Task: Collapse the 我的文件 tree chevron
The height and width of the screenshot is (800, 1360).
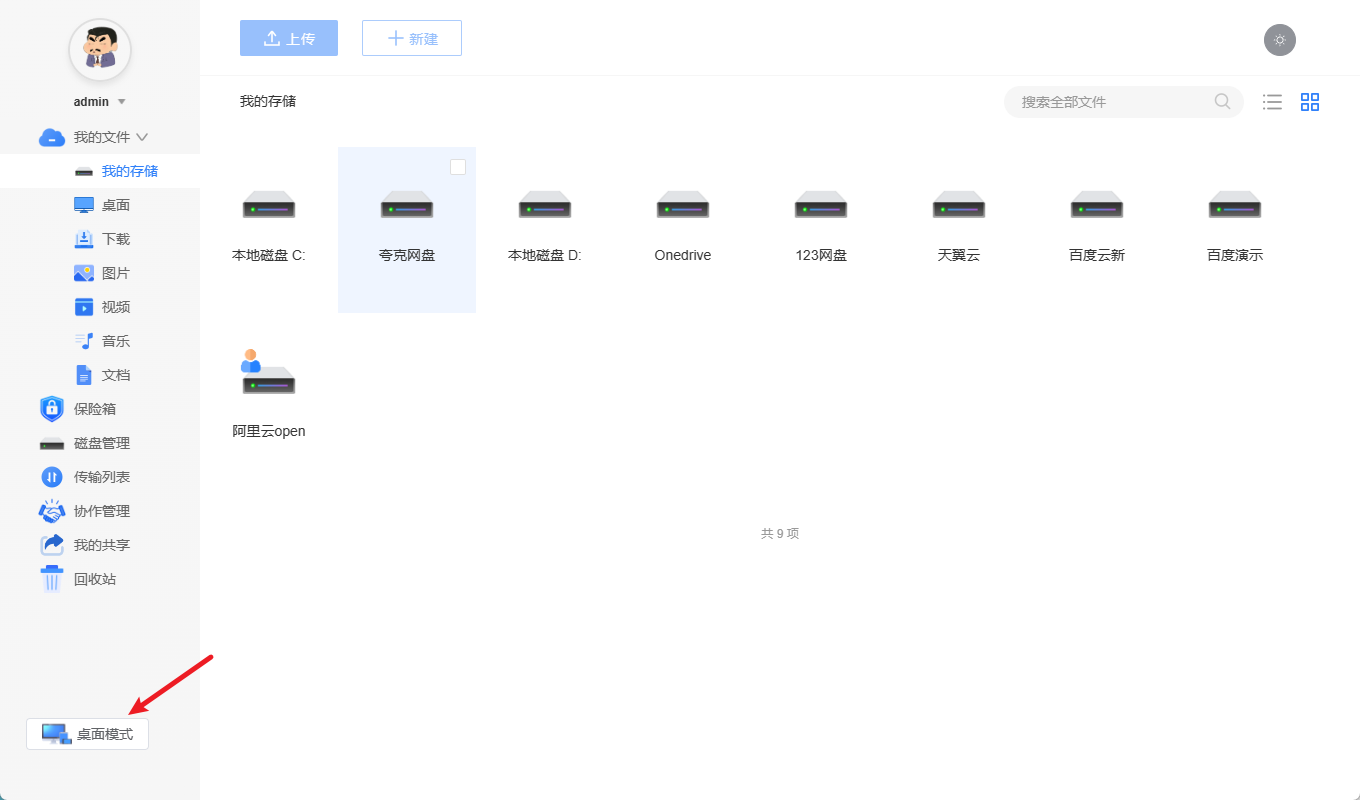Action: pos(142,137)
